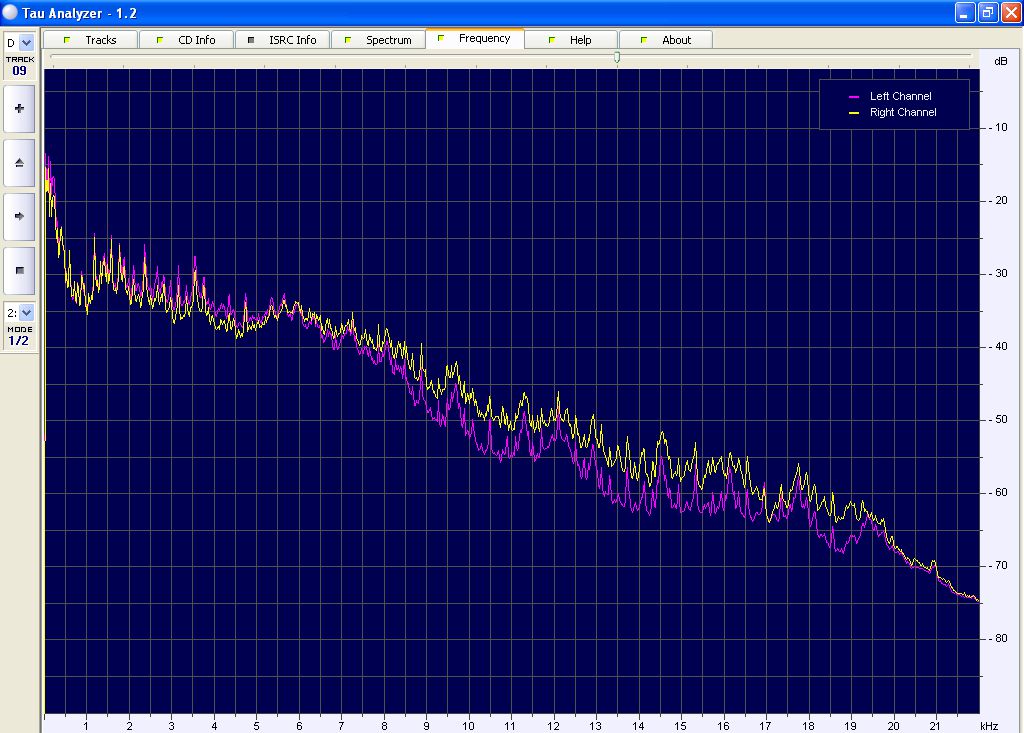Show the About tab
This screenshot has height=733, width=1024.
pos(676,40)
